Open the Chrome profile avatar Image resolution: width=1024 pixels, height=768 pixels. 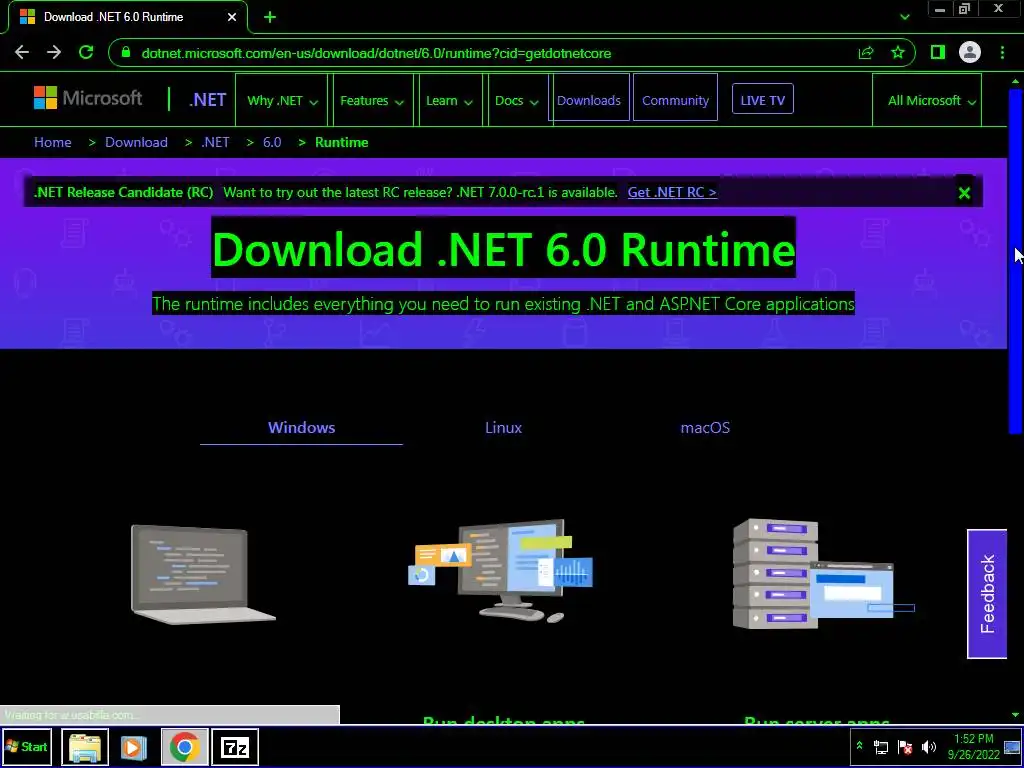tap(970, 53)
